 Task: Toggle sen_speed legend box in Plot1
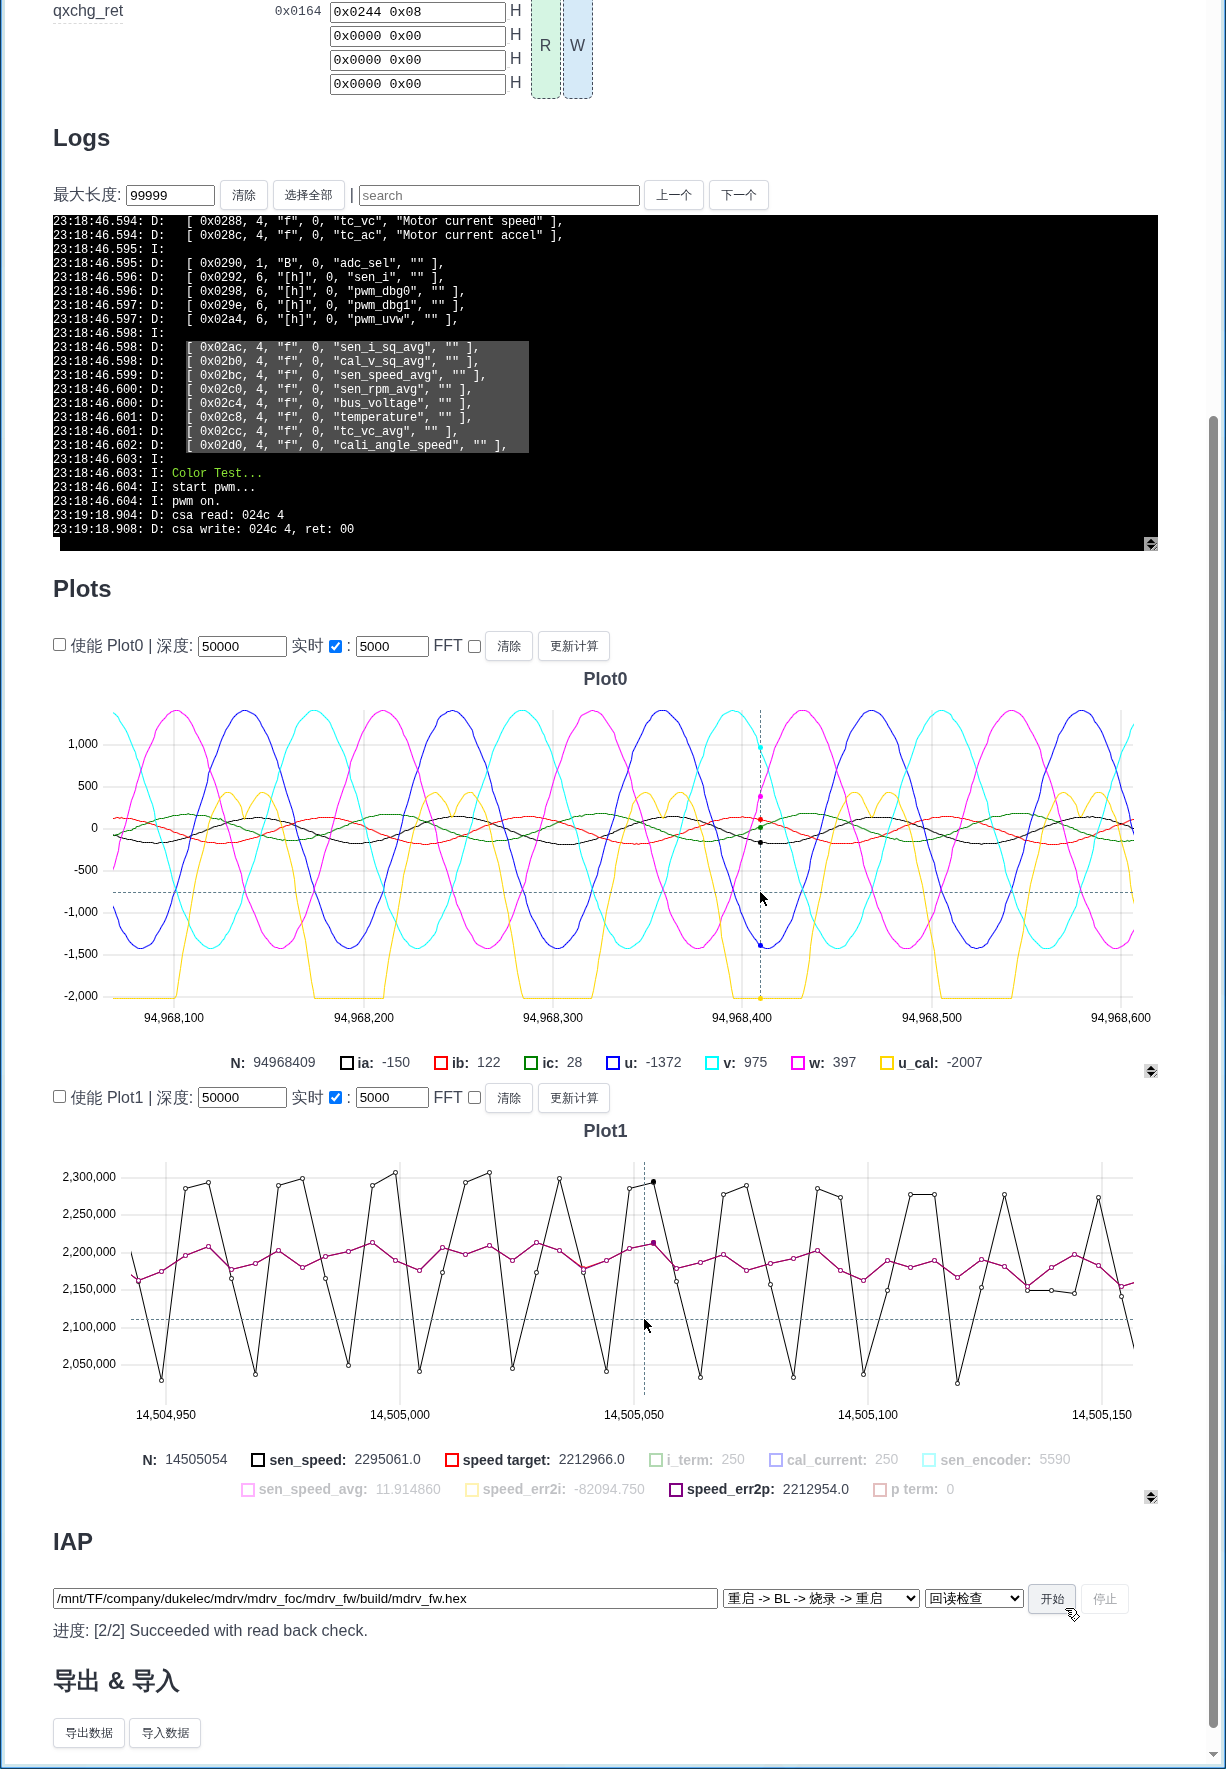(x=258, y=1460)
